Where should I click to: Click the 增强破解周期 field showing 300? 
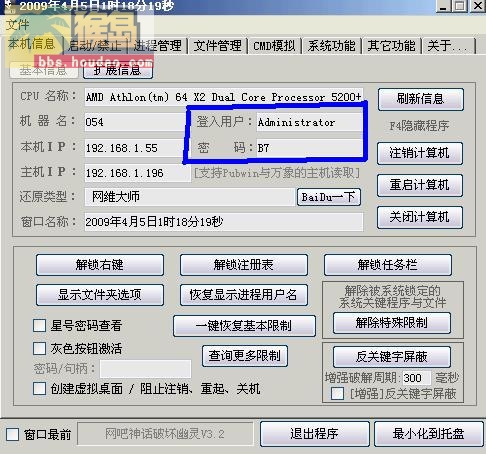tap(417, 378)
